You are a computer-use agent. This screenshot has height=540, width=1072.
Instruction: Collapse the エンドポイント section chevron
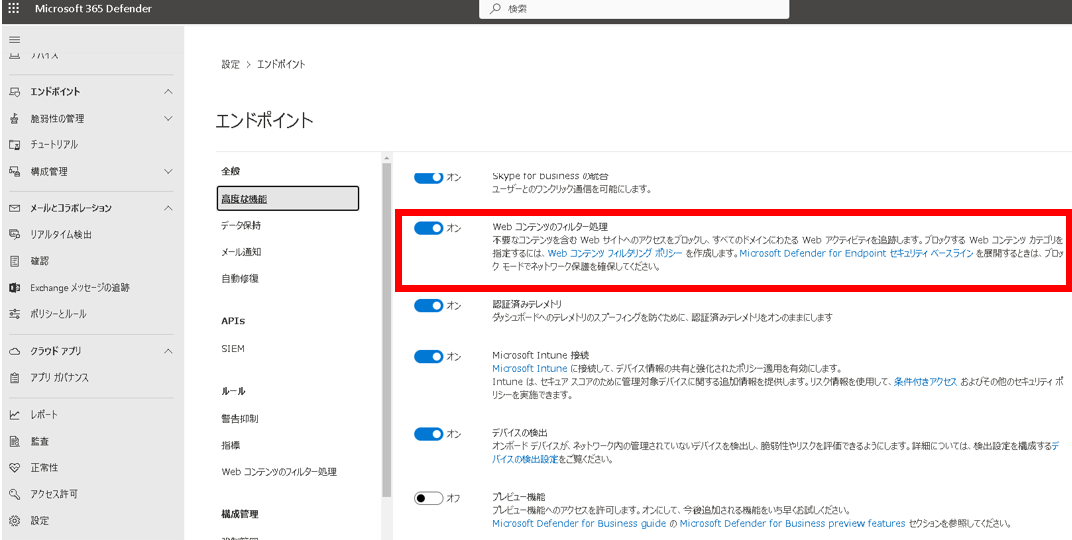169,92
